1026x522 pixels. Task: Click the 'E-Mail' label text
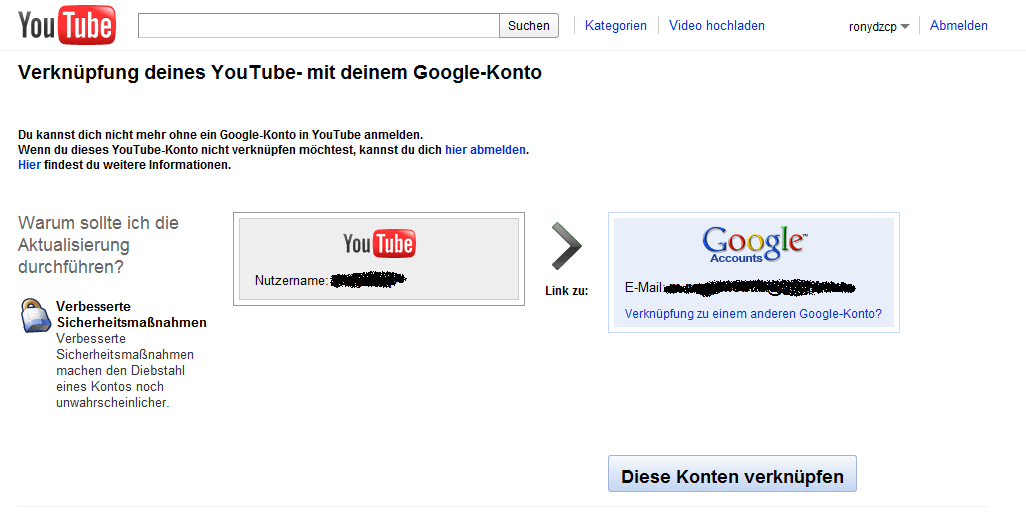coord(644,288)
